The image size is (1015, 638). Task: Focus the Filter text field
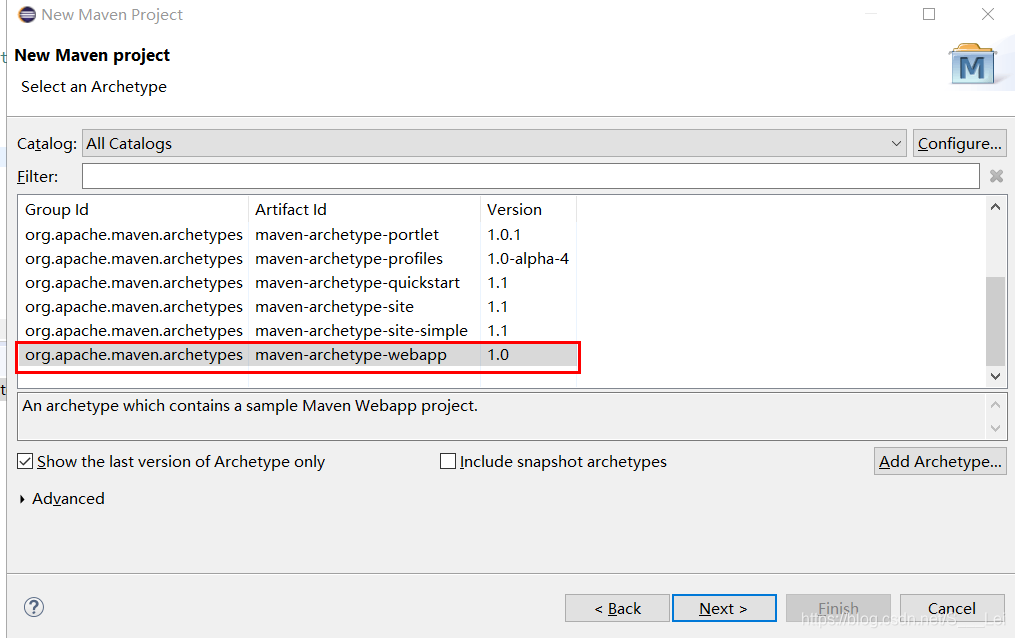(530, 176)
